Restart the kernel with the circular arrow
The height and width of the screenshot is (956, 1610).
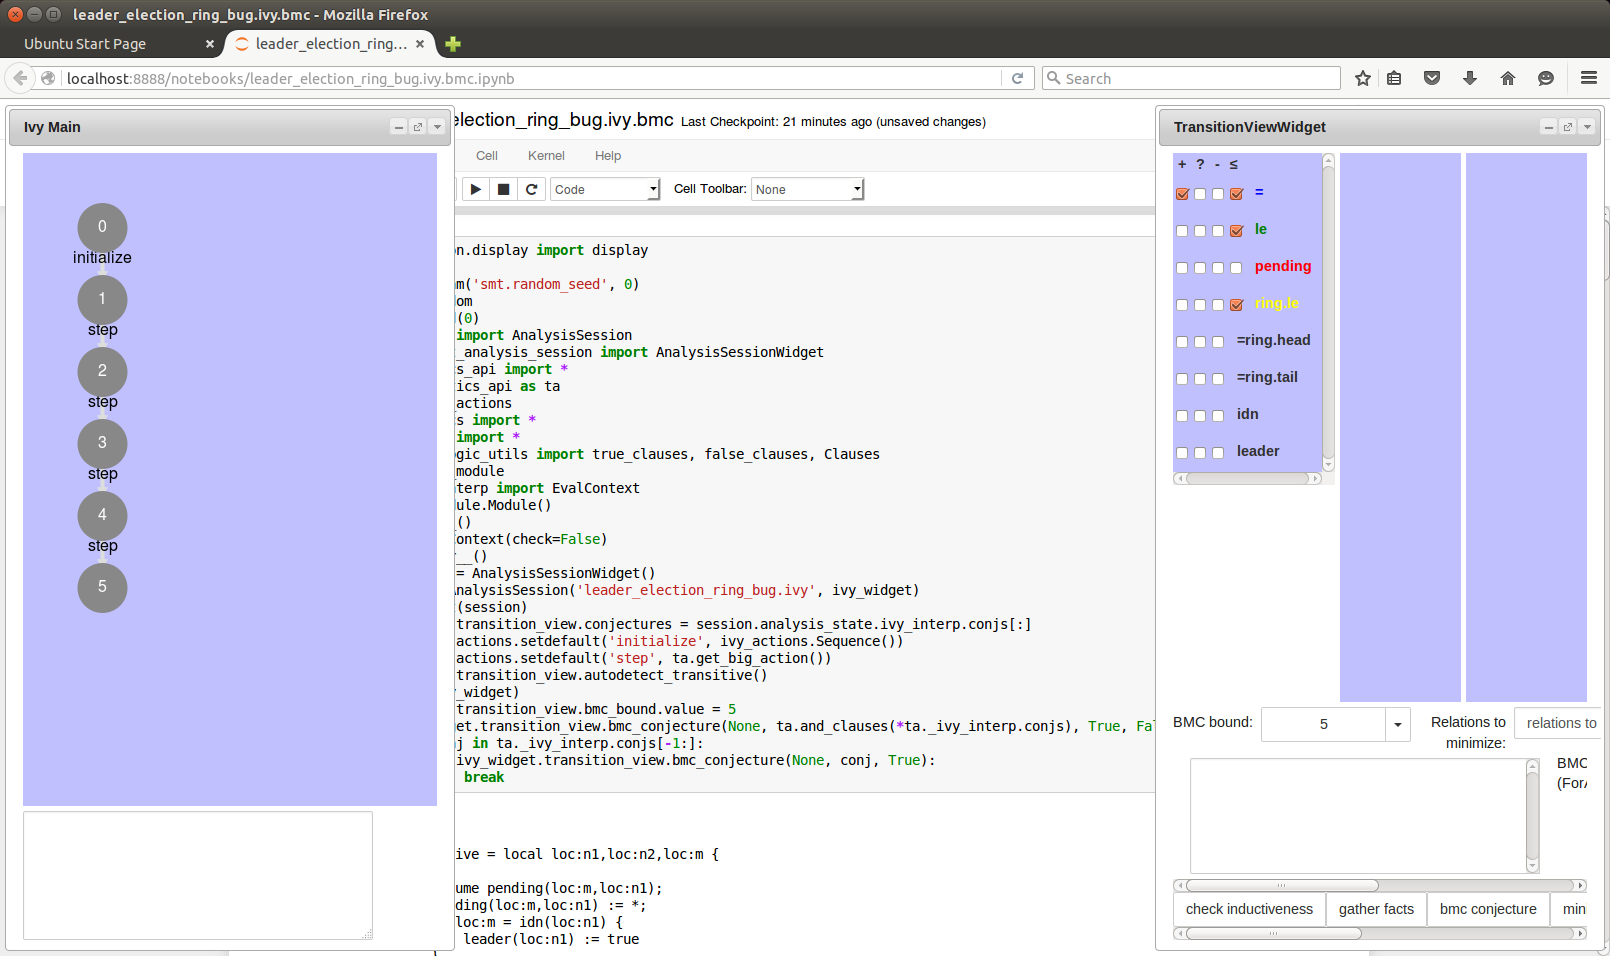point(532,189)
